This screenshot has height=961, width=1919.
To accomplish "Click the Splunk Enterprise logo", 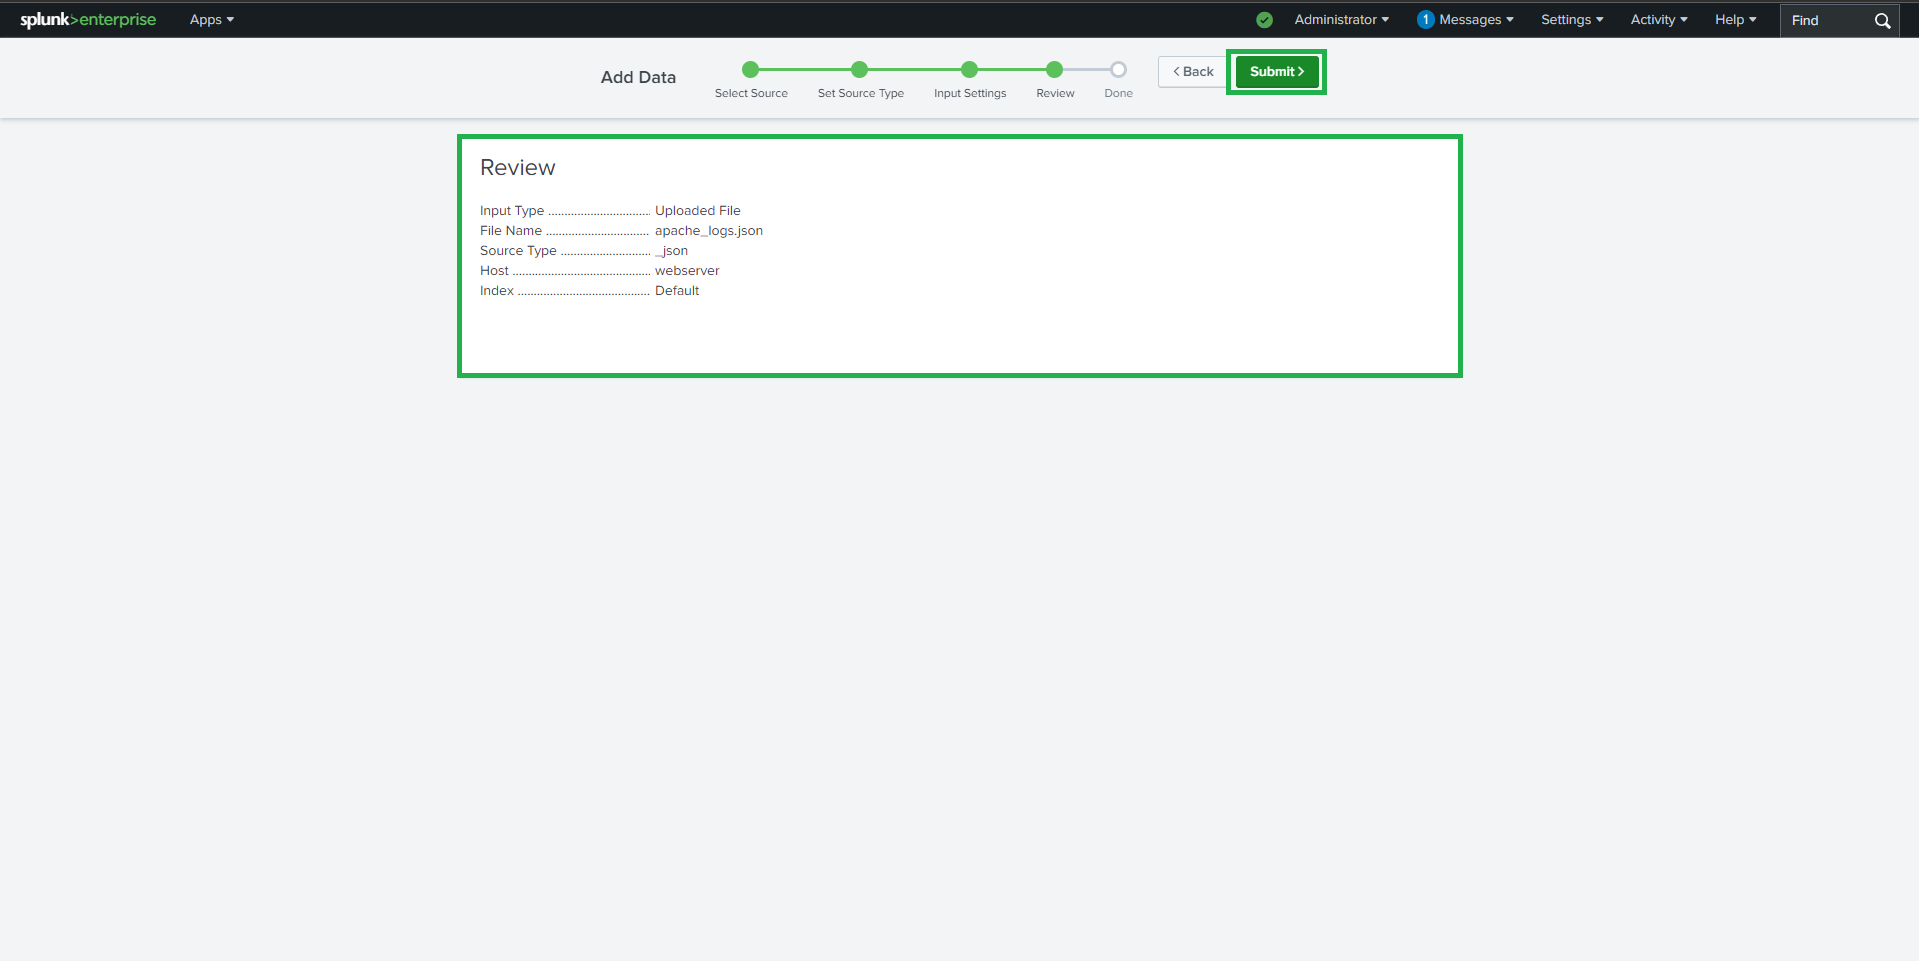I will pos(88,20).
